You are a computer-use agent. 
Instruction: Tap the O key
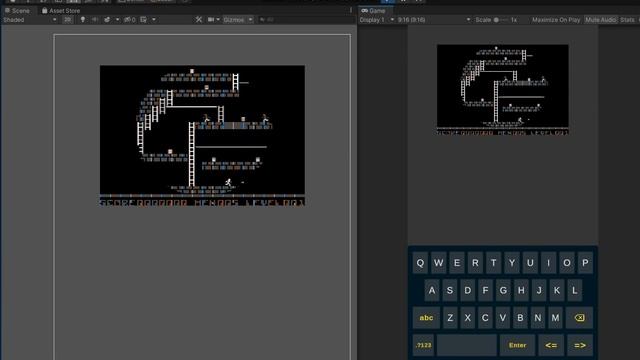tap(567, 263)
